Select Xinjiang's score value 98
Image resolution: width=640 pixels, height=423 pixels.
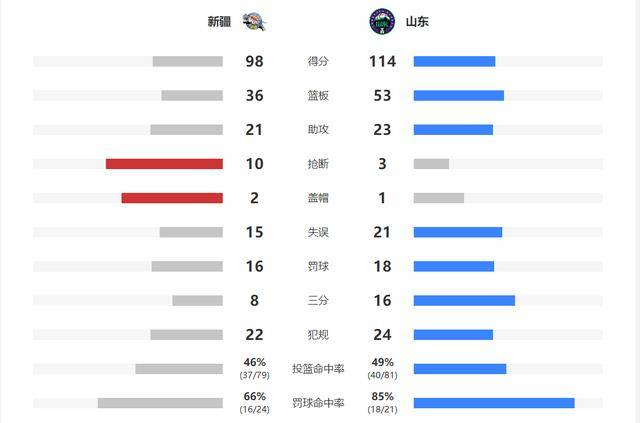pos(254,61)
